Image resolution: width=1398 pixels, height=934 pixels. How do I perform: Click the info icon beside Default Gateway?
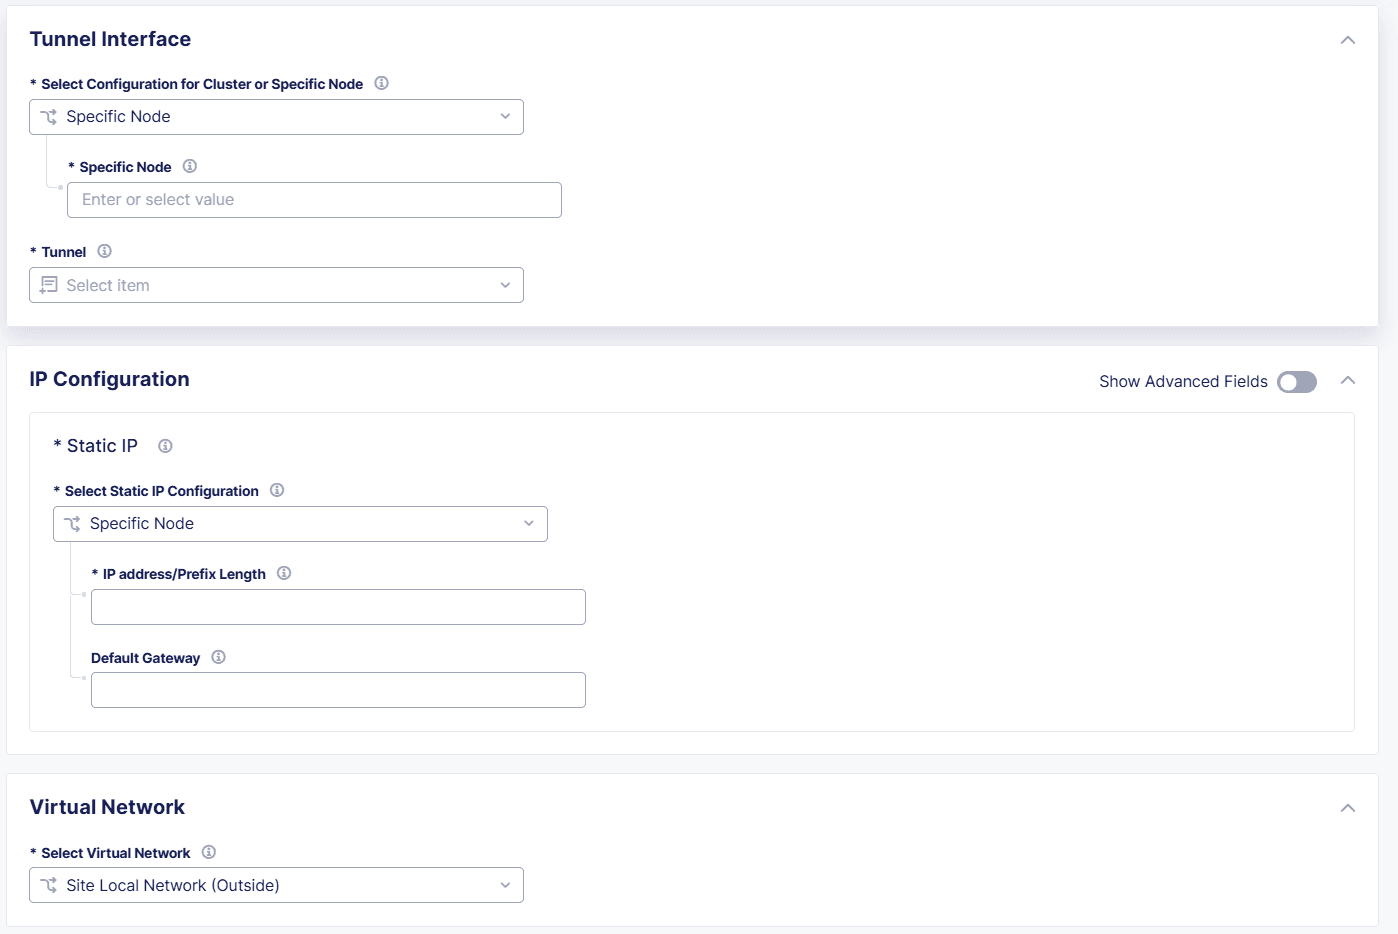coord(218,657)
